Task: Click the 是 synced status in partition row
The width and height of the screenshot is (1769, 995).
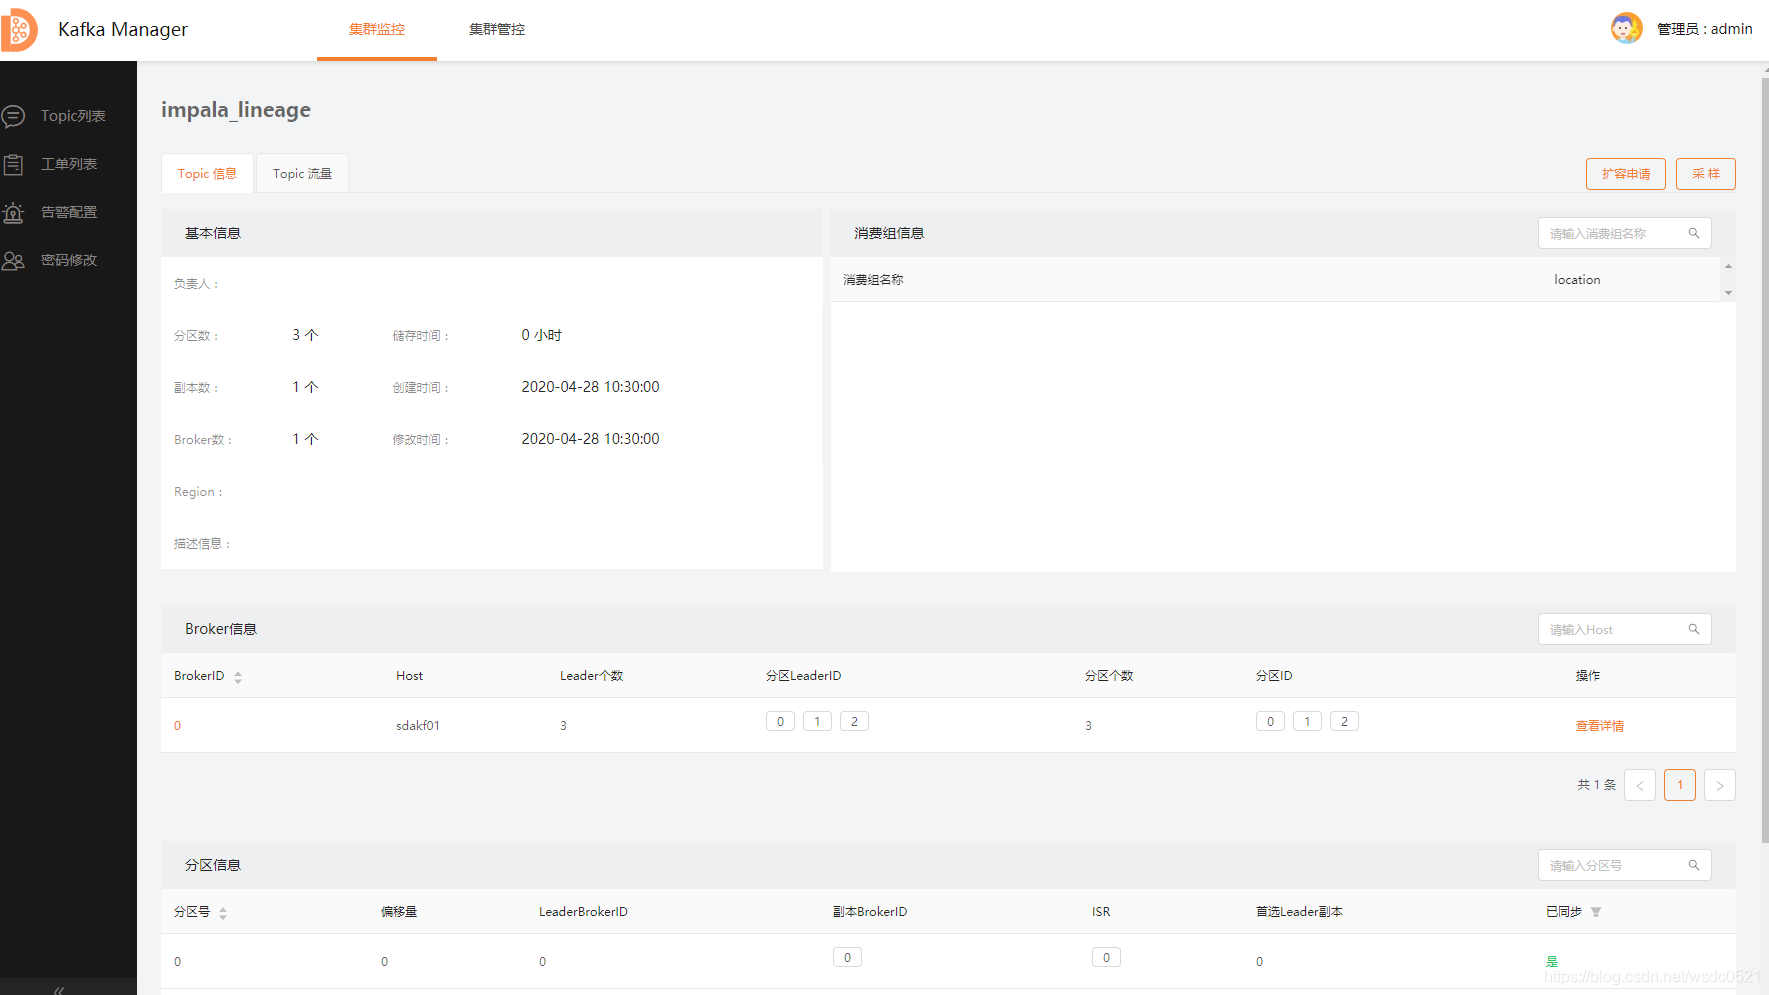Action: [x=1552, y=962]
